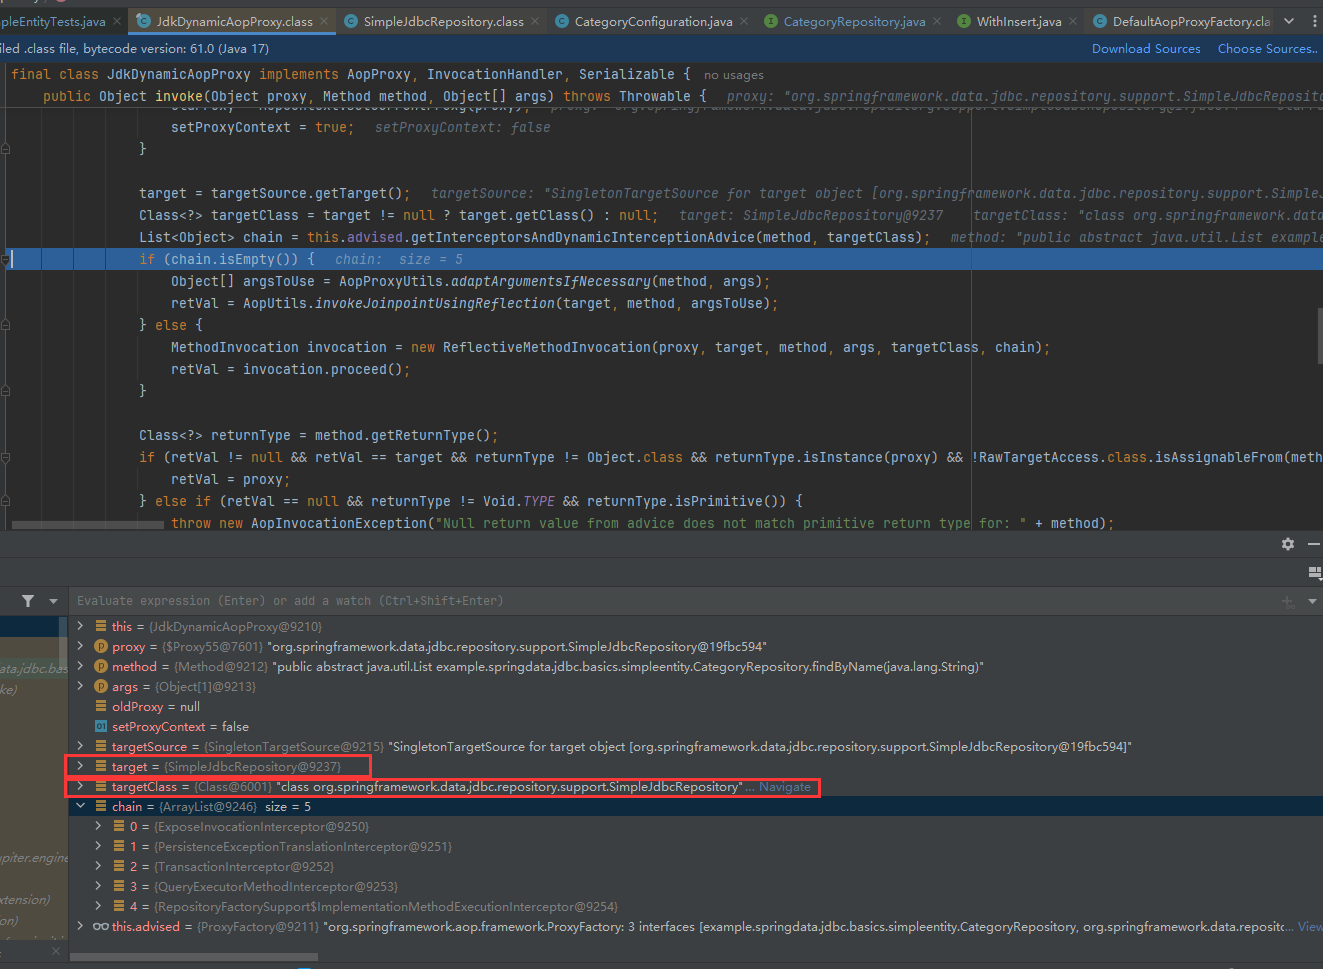Expand the target SimpleJdbcRepository node
Image resolution: width=1323 pixels, height=969 pixels.
coord(80,766)
